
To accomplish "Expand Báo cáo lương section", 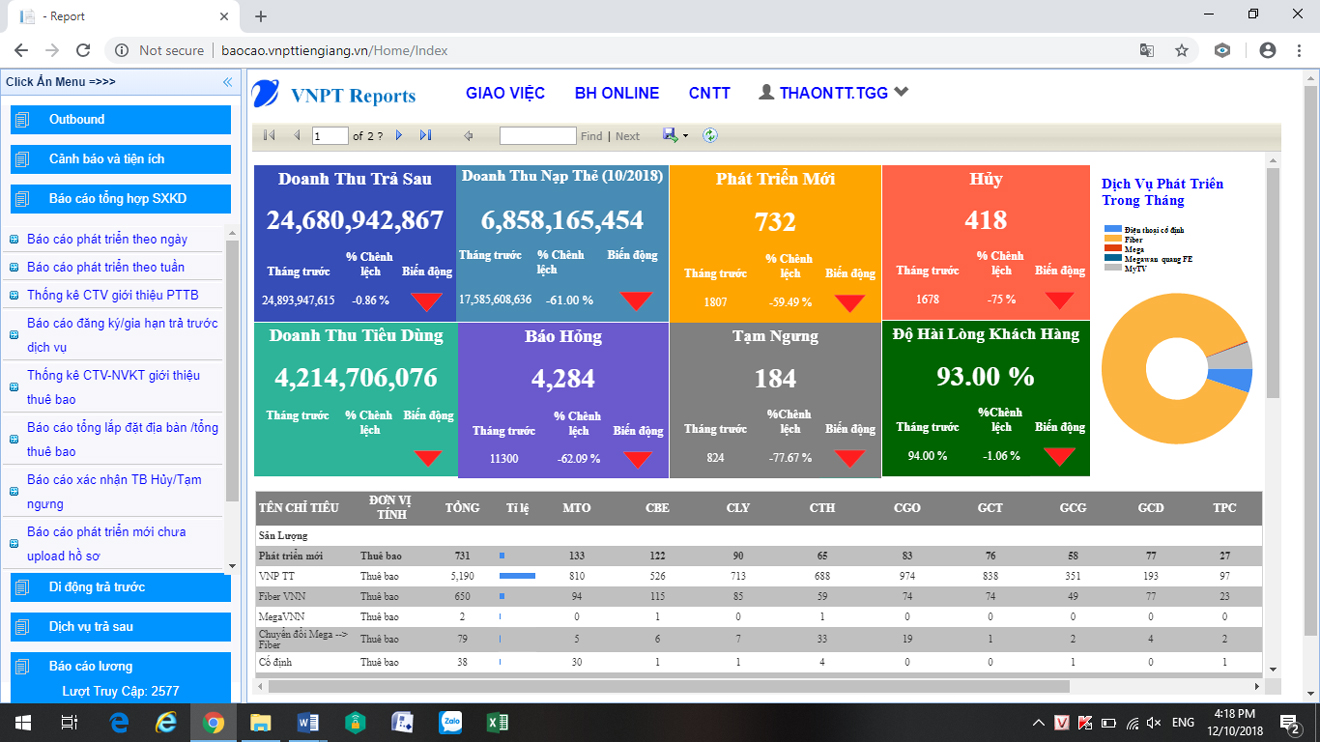I will [x=120, y=666].
